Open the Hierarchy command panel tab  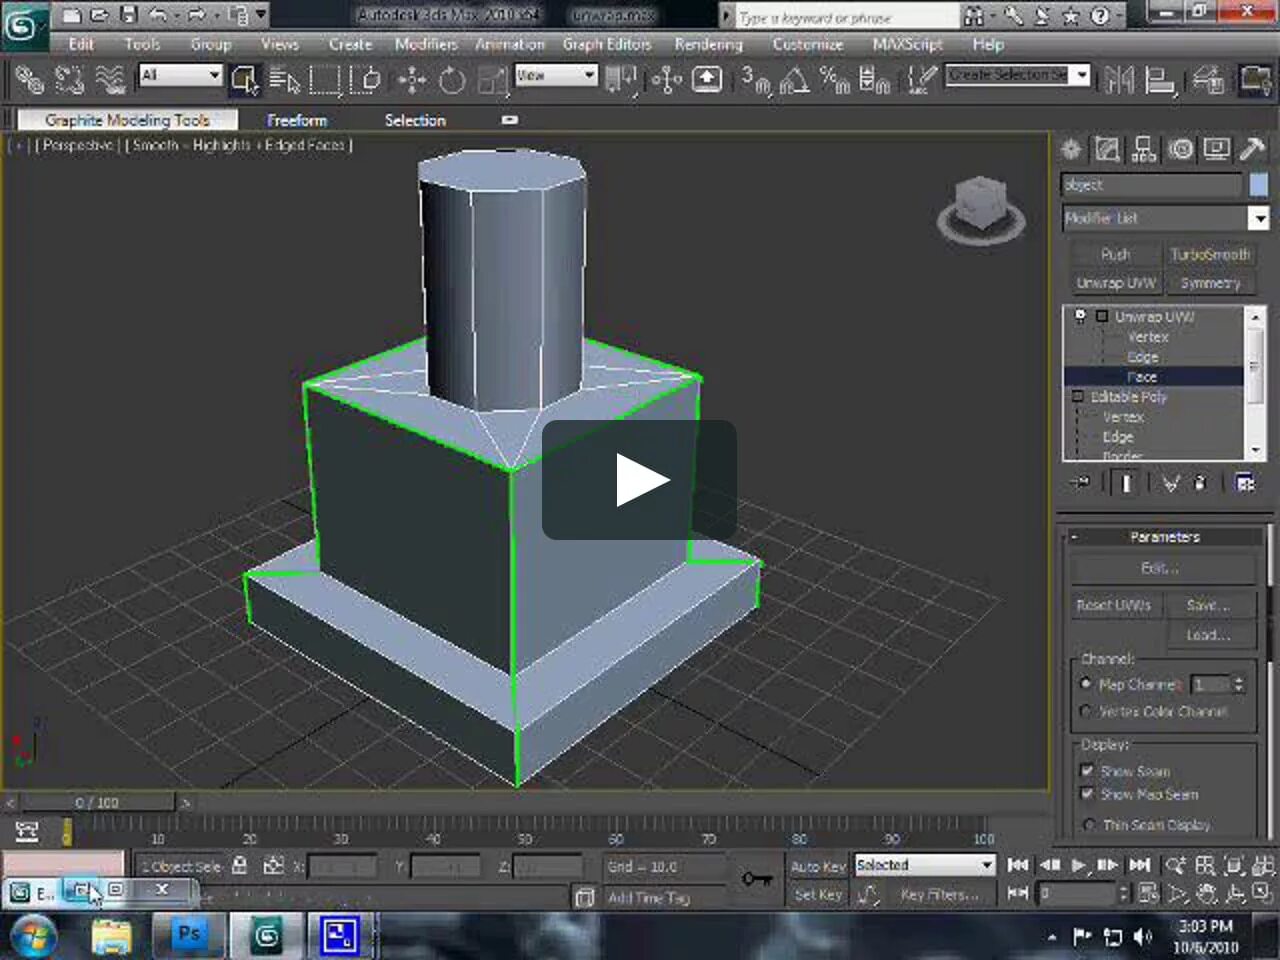pos(1144,150)
